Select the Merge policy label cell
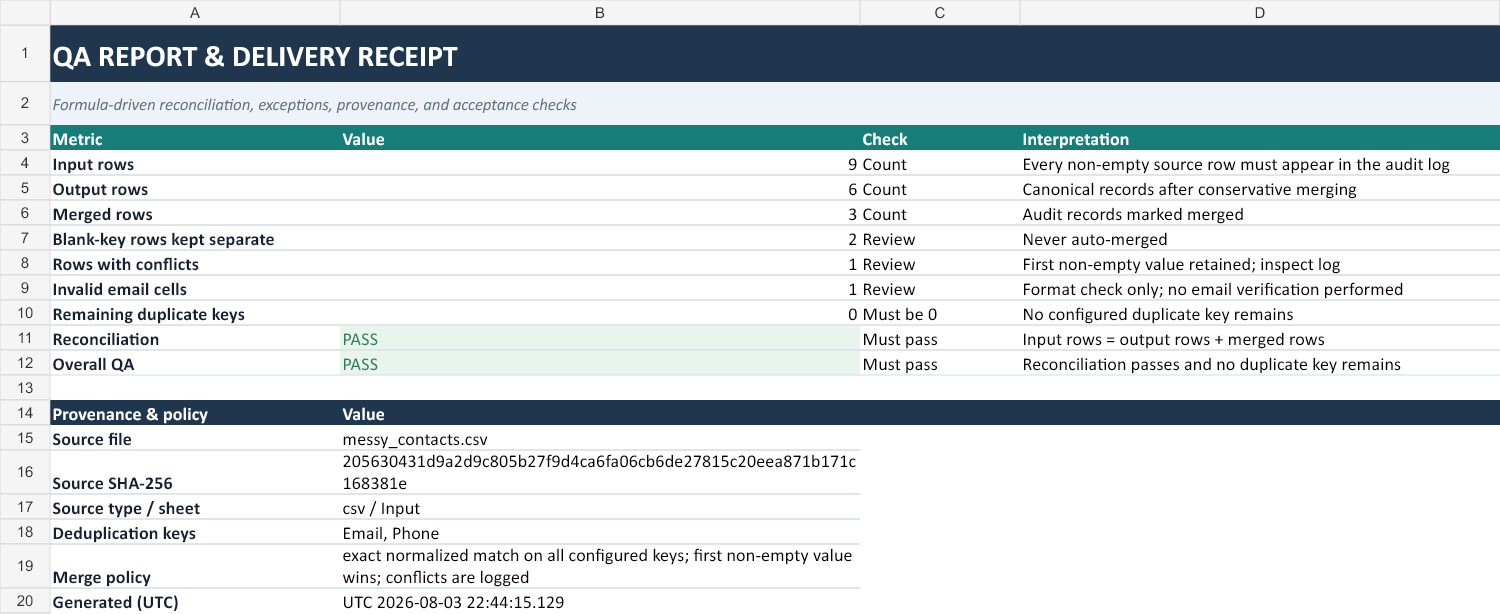Screen dimensions: 1500x614 point(195,567)
